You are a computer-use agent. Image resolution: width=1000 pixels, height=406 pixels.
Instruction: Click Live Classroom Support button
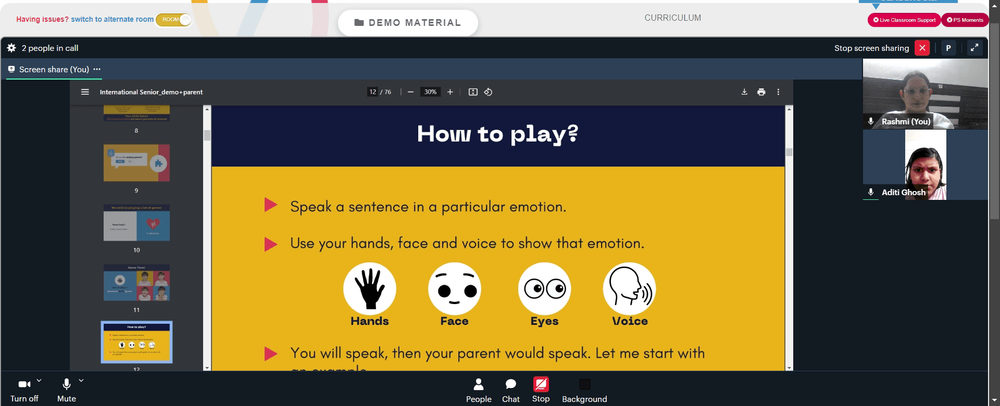coord(904,20)
